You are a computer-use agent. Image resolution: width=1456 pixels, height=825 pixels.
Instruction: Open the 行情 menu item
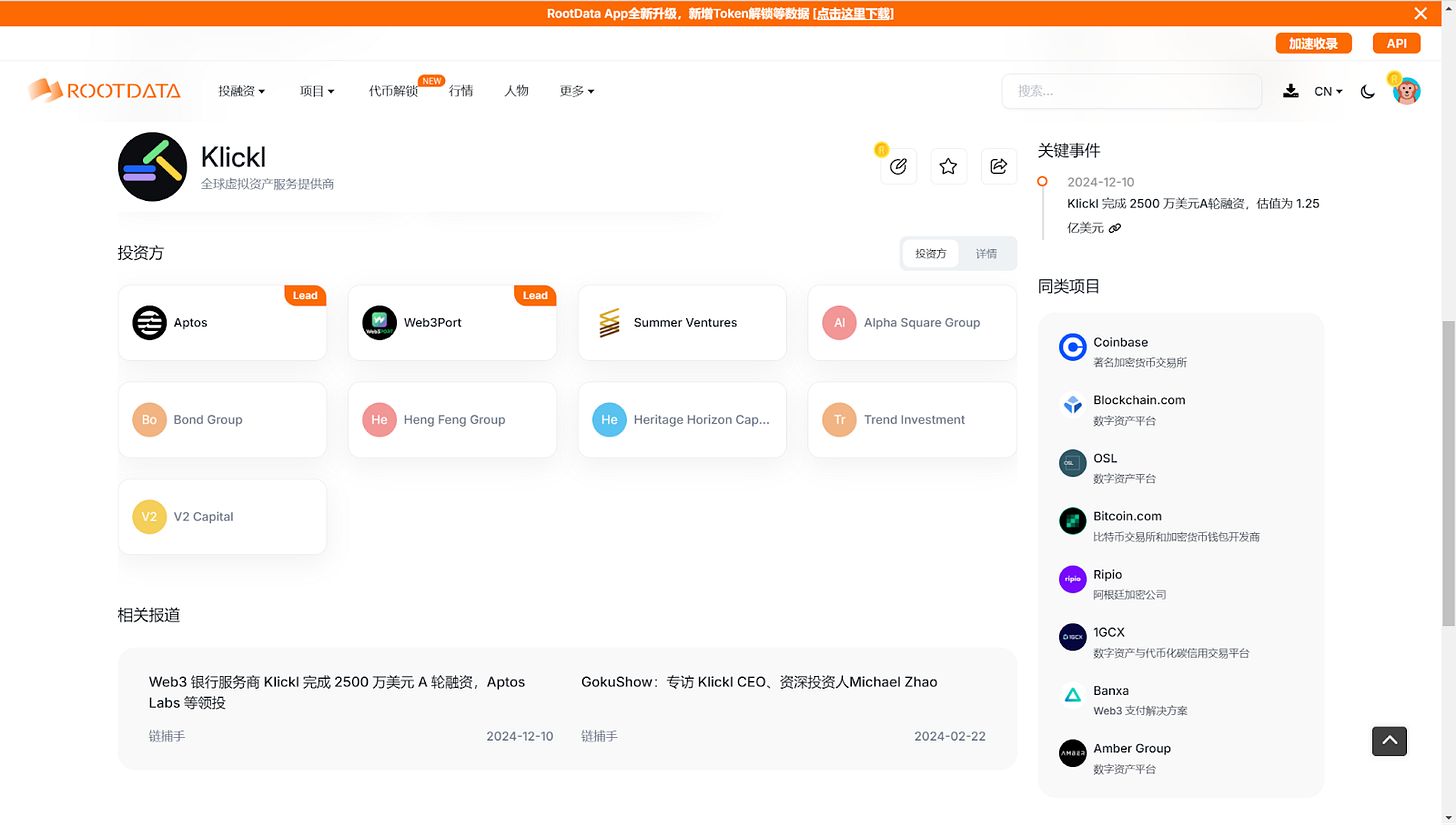coord(461,91)
